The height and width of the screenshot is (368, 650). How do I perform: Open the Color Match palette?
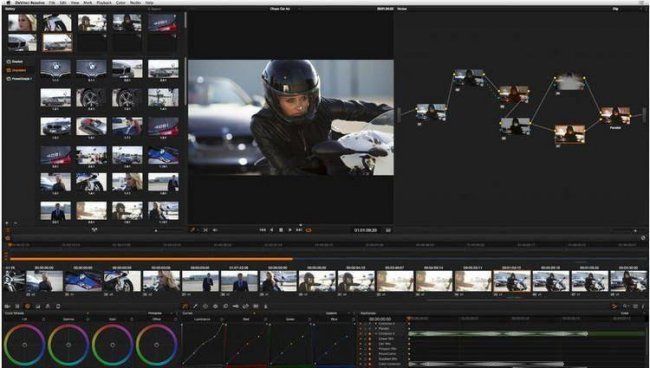17,306
